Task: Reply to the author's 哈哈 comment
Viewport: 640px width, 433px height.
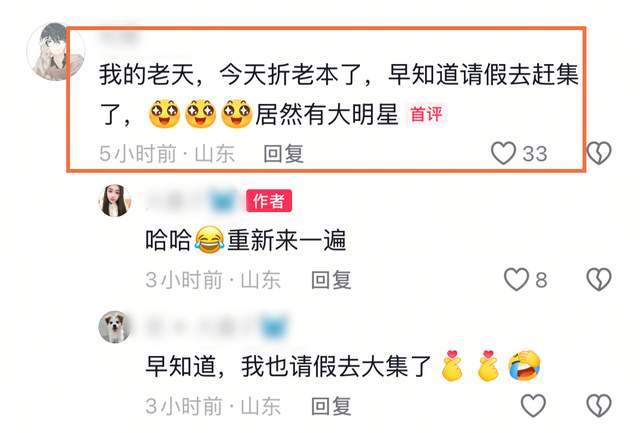Action: tap(331, 280)
